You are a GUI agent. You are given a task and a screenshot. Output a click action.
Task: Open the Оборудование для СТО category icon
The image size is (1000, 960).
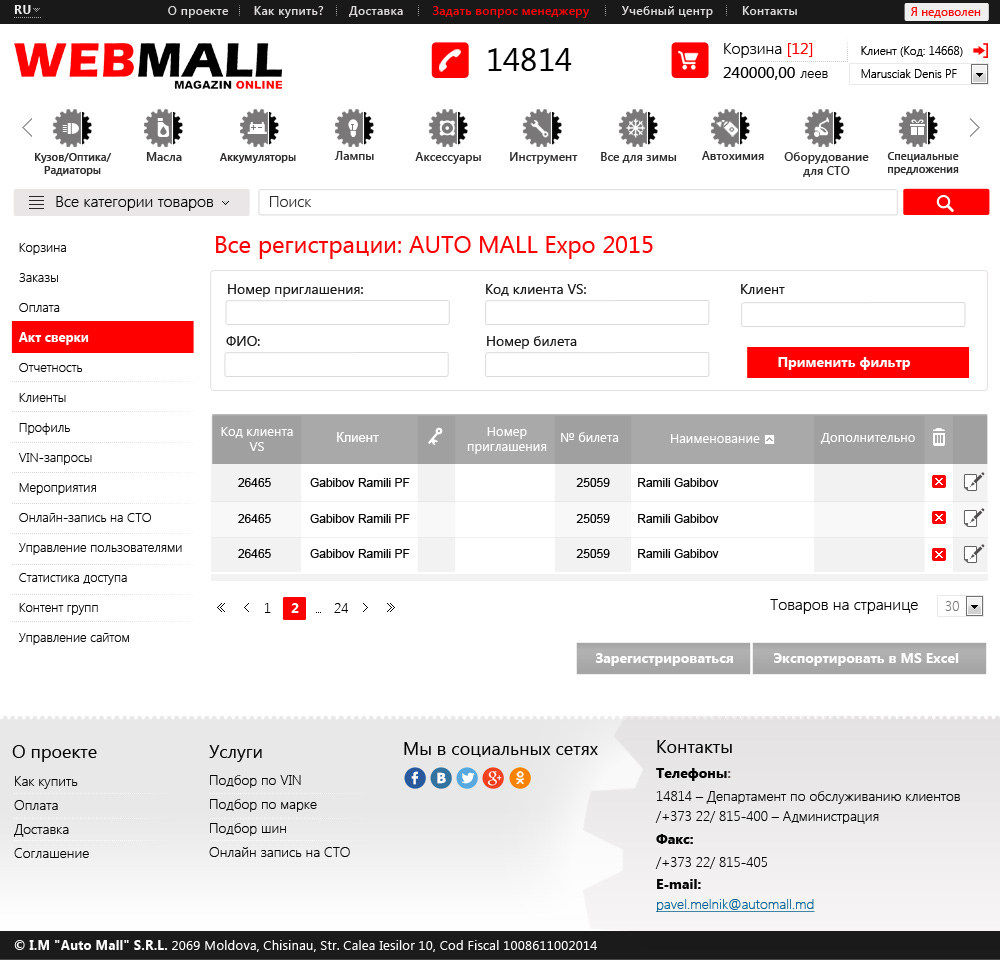(824, 128)
